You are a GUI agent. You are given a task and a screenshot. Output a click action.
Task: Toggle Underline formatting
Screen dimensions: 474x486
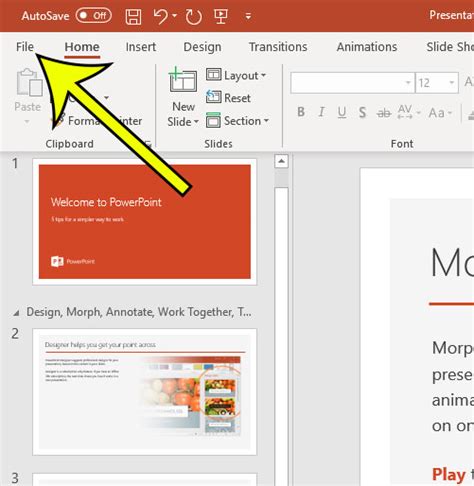(x=342, y=112)
